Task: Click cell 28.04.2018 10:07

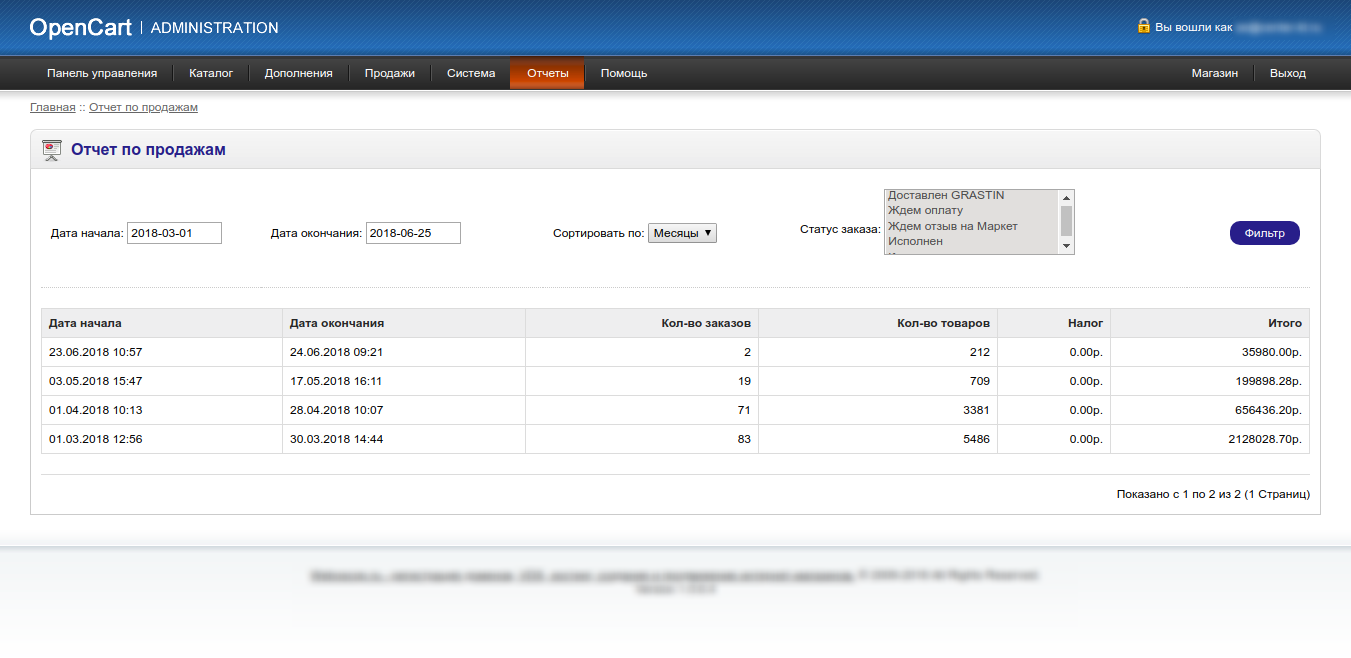Action: click(x=404, y=410)
